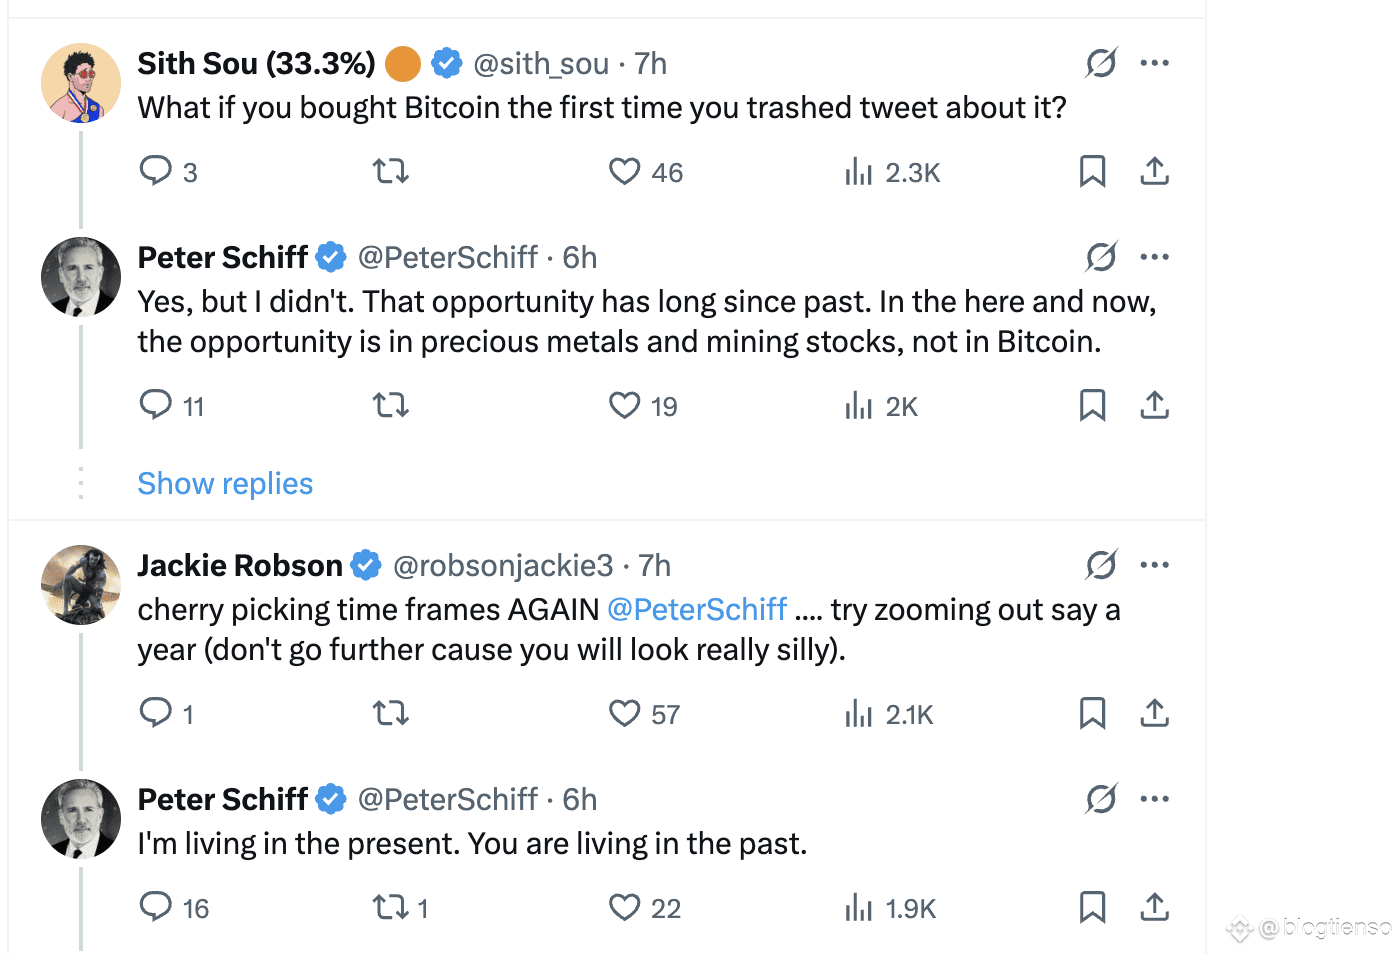Viewport: 1400px width, 954px height.
Task: Share Peter Schiff's living in present tweet
Action: (1155, 907)
